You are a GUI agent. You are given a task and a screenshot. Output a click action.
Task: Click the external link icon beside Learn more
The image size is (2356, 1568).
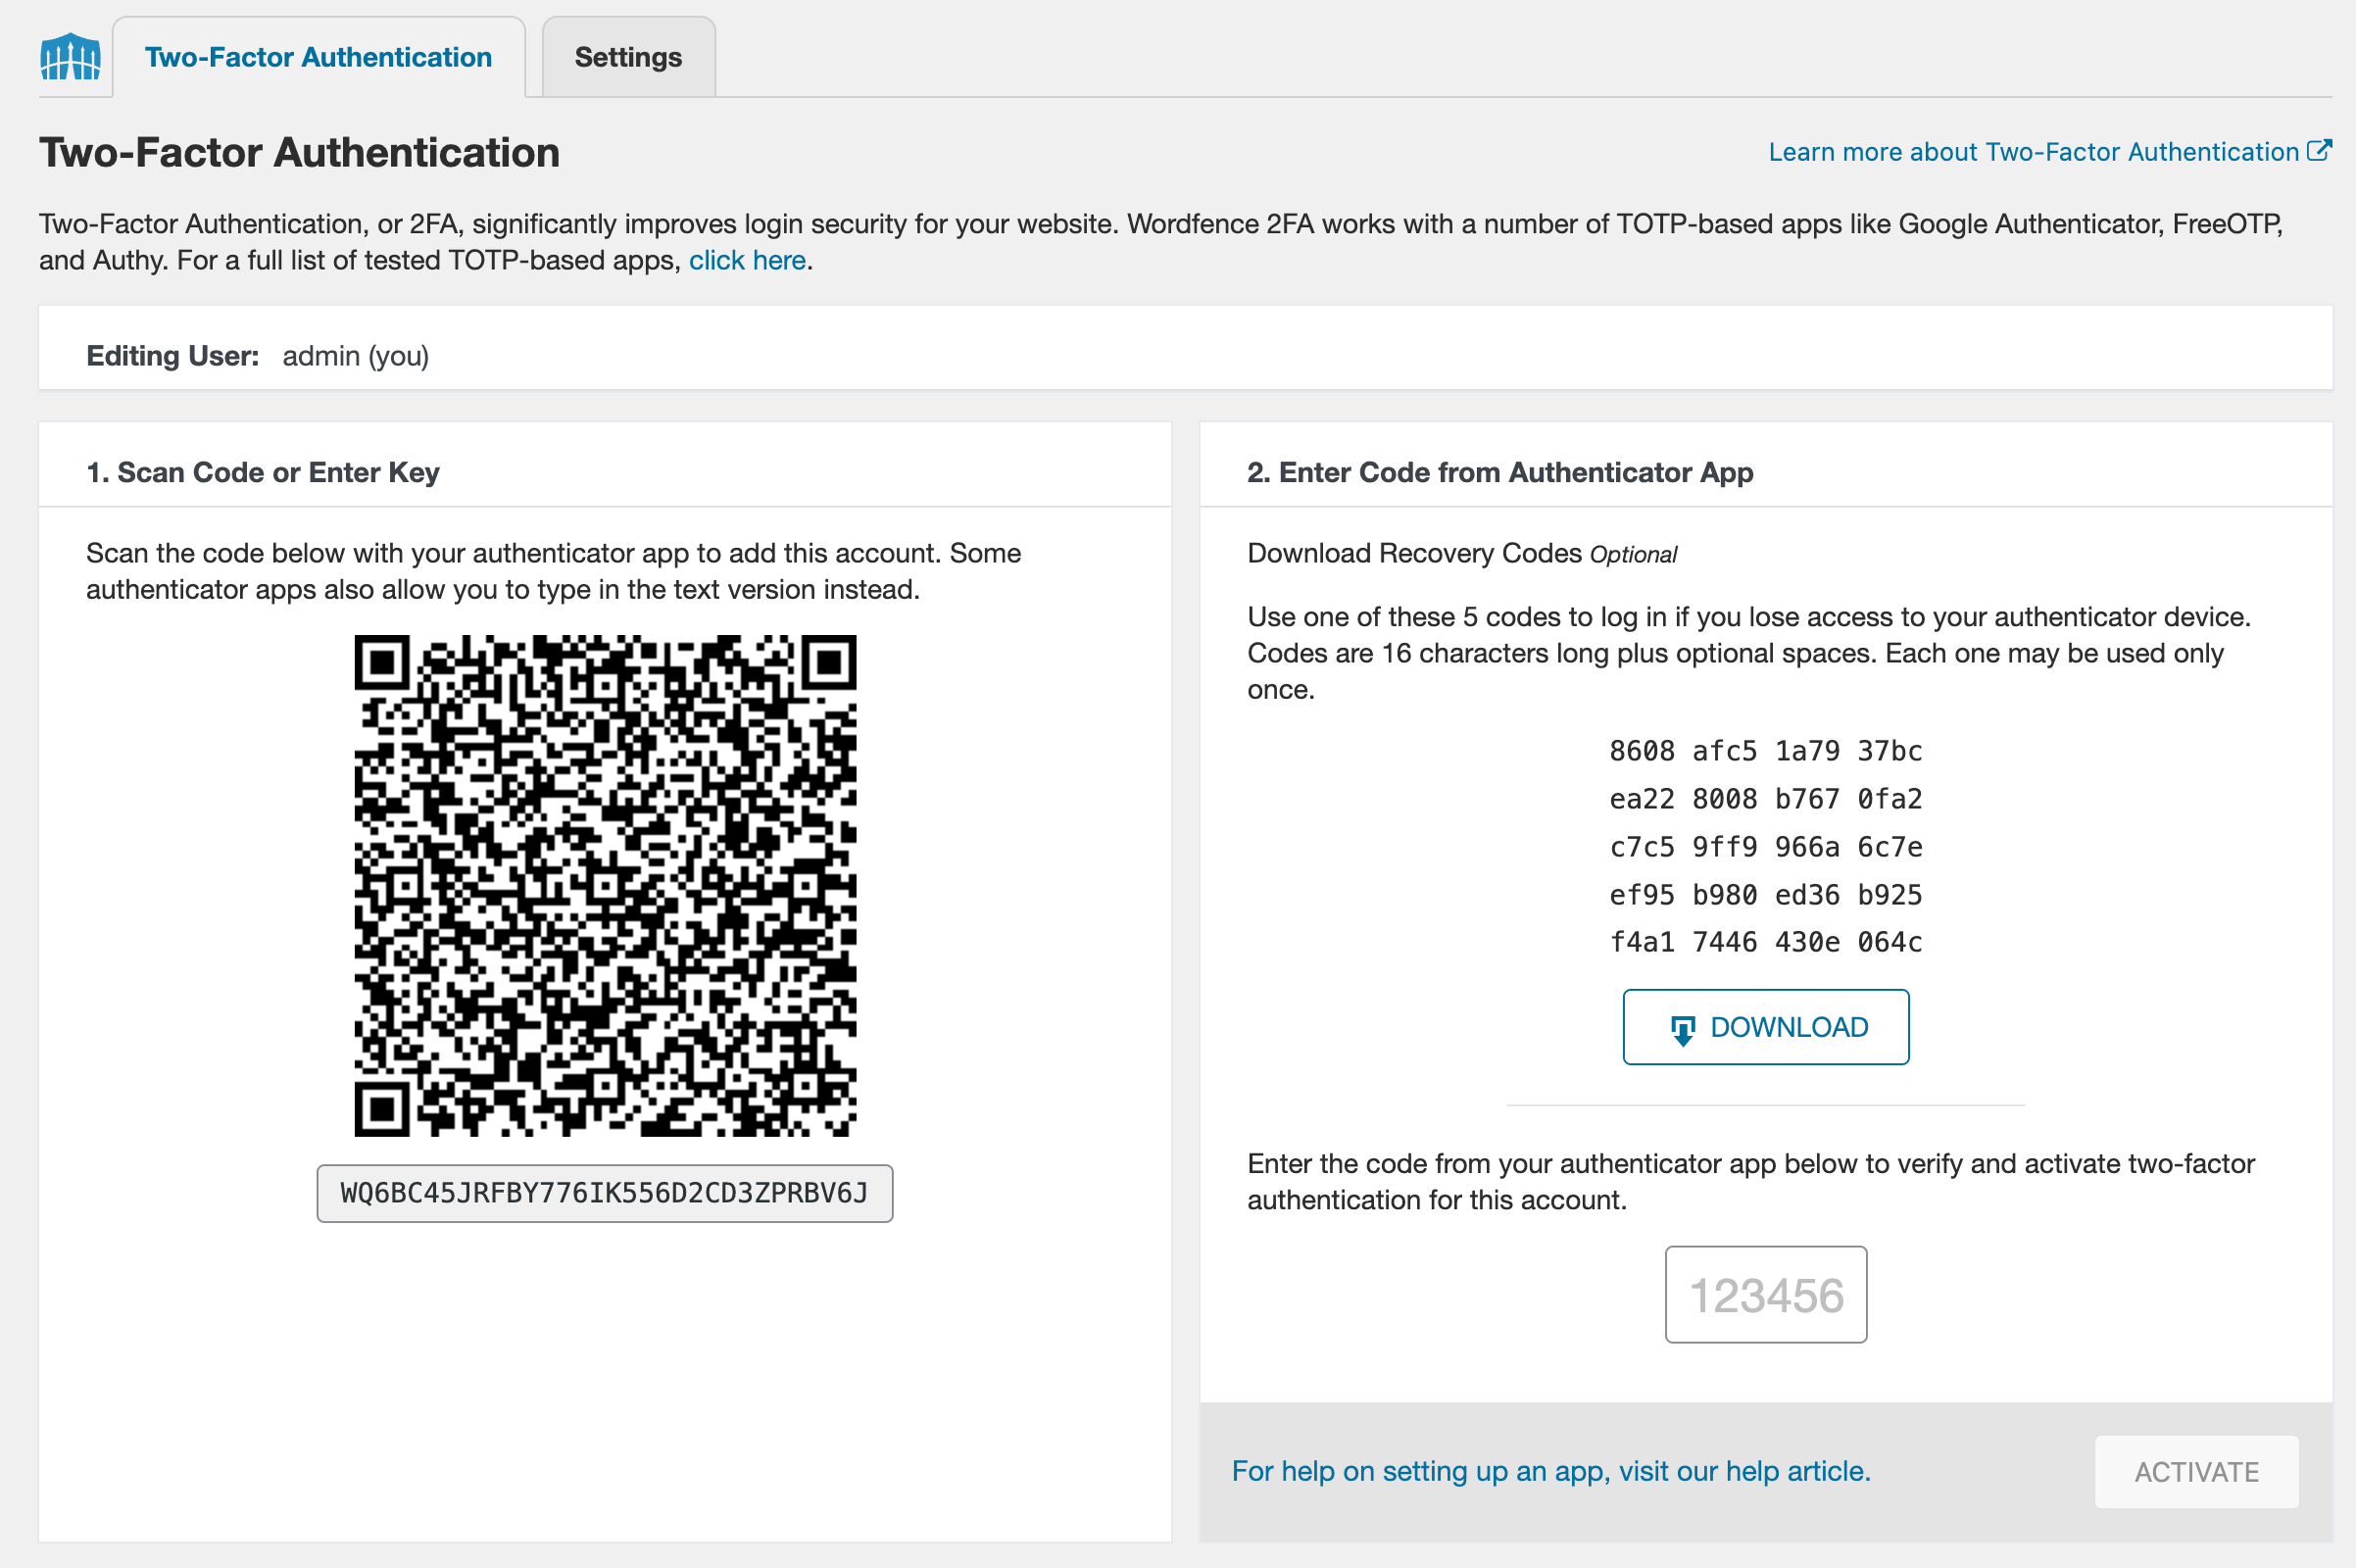point(2319,151)
